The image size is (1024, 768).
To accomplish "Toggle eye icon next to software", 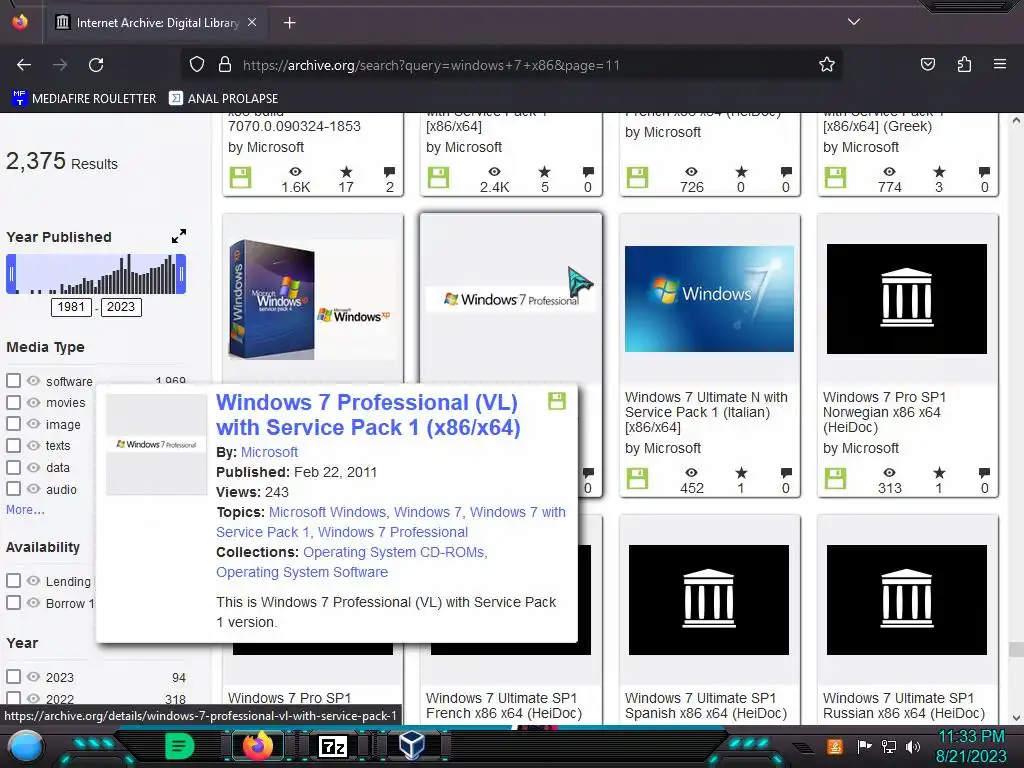I will (x=33, y=381).
